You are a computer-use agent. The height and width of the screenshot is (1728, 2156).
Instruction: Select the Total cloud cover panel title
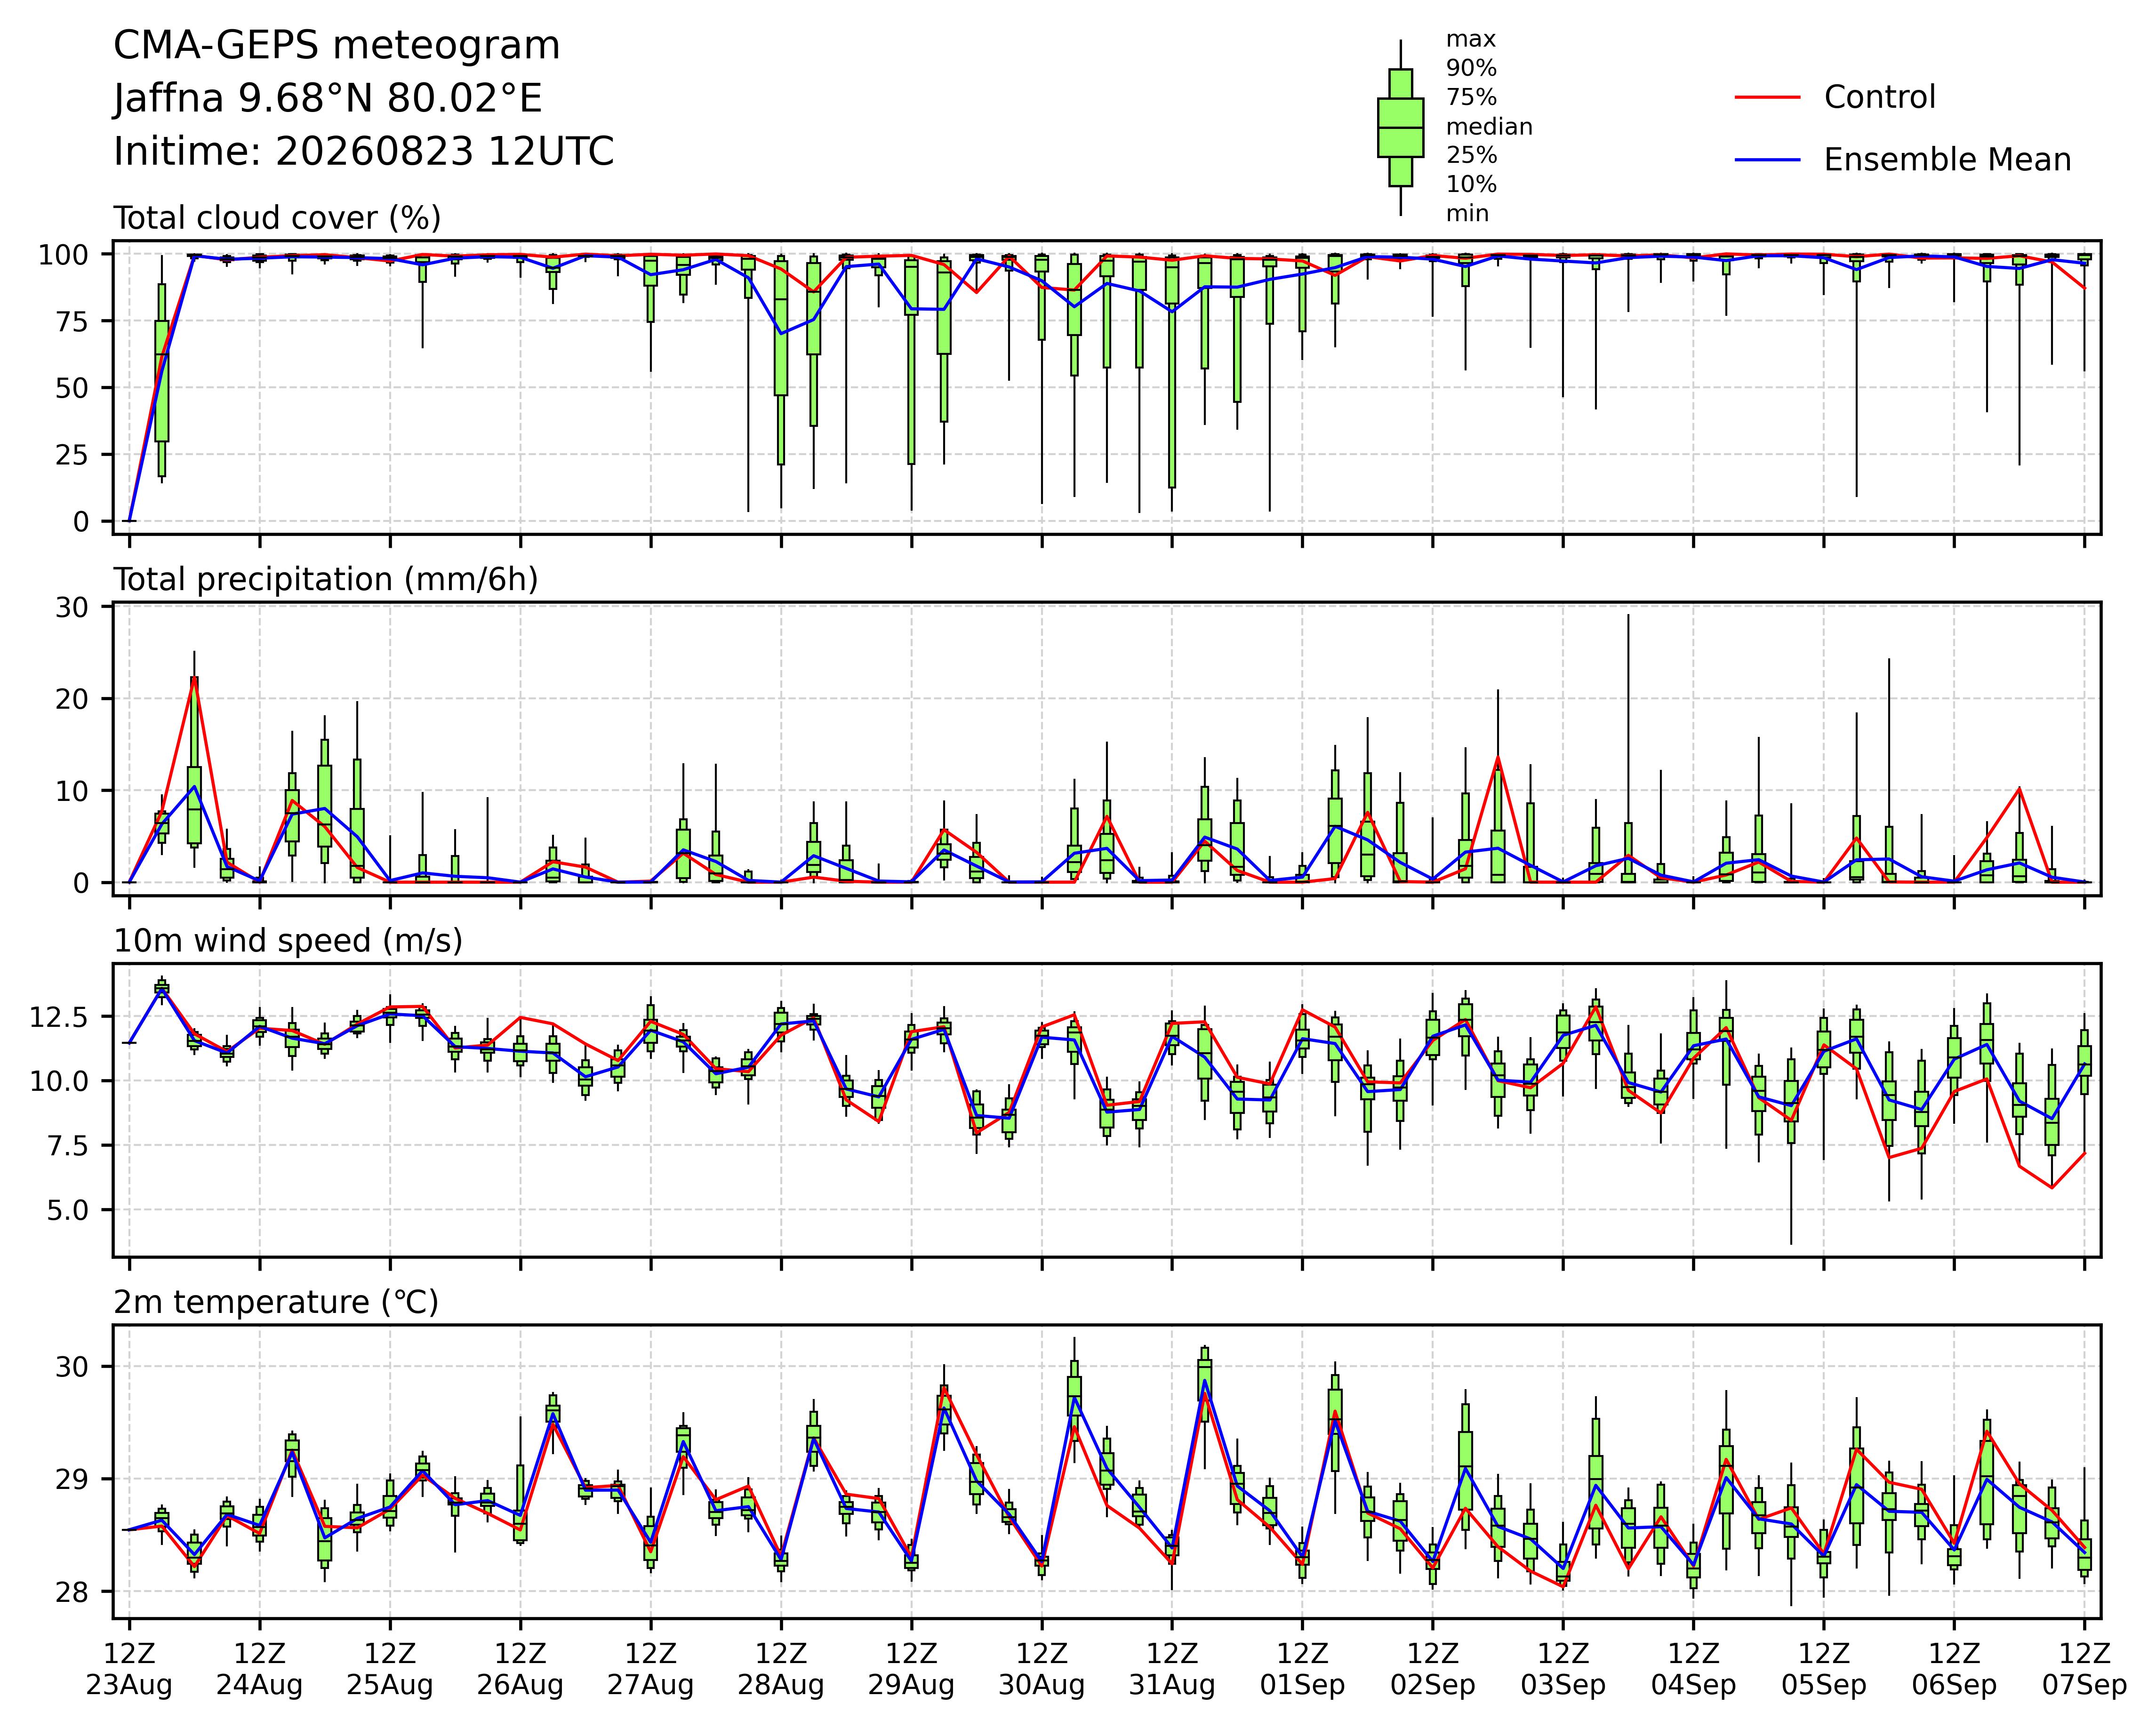pyautogui.click(x=277, y=218)
